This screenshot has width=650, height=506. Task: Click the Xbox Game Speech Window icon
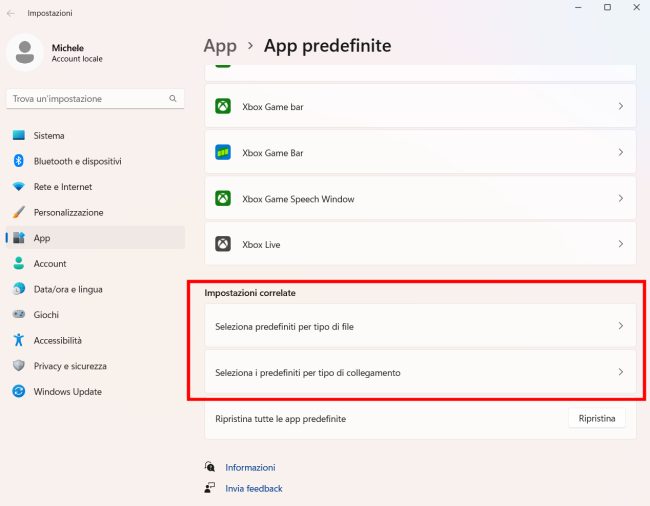[223, 199]
